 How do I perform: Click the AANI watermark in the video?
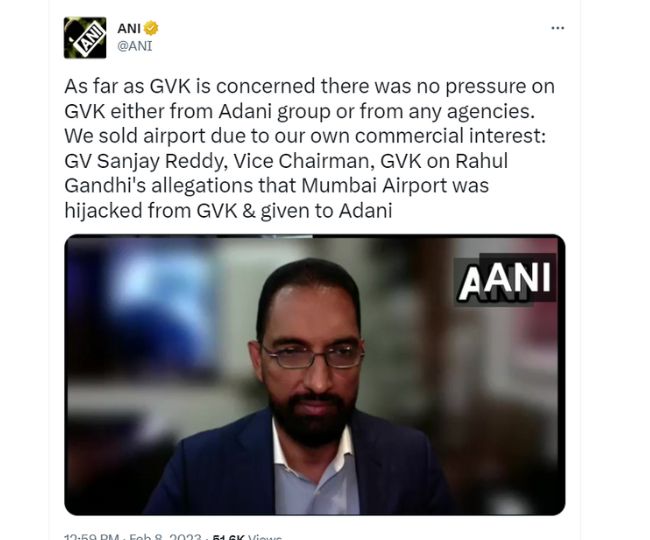tap(505, 279)
